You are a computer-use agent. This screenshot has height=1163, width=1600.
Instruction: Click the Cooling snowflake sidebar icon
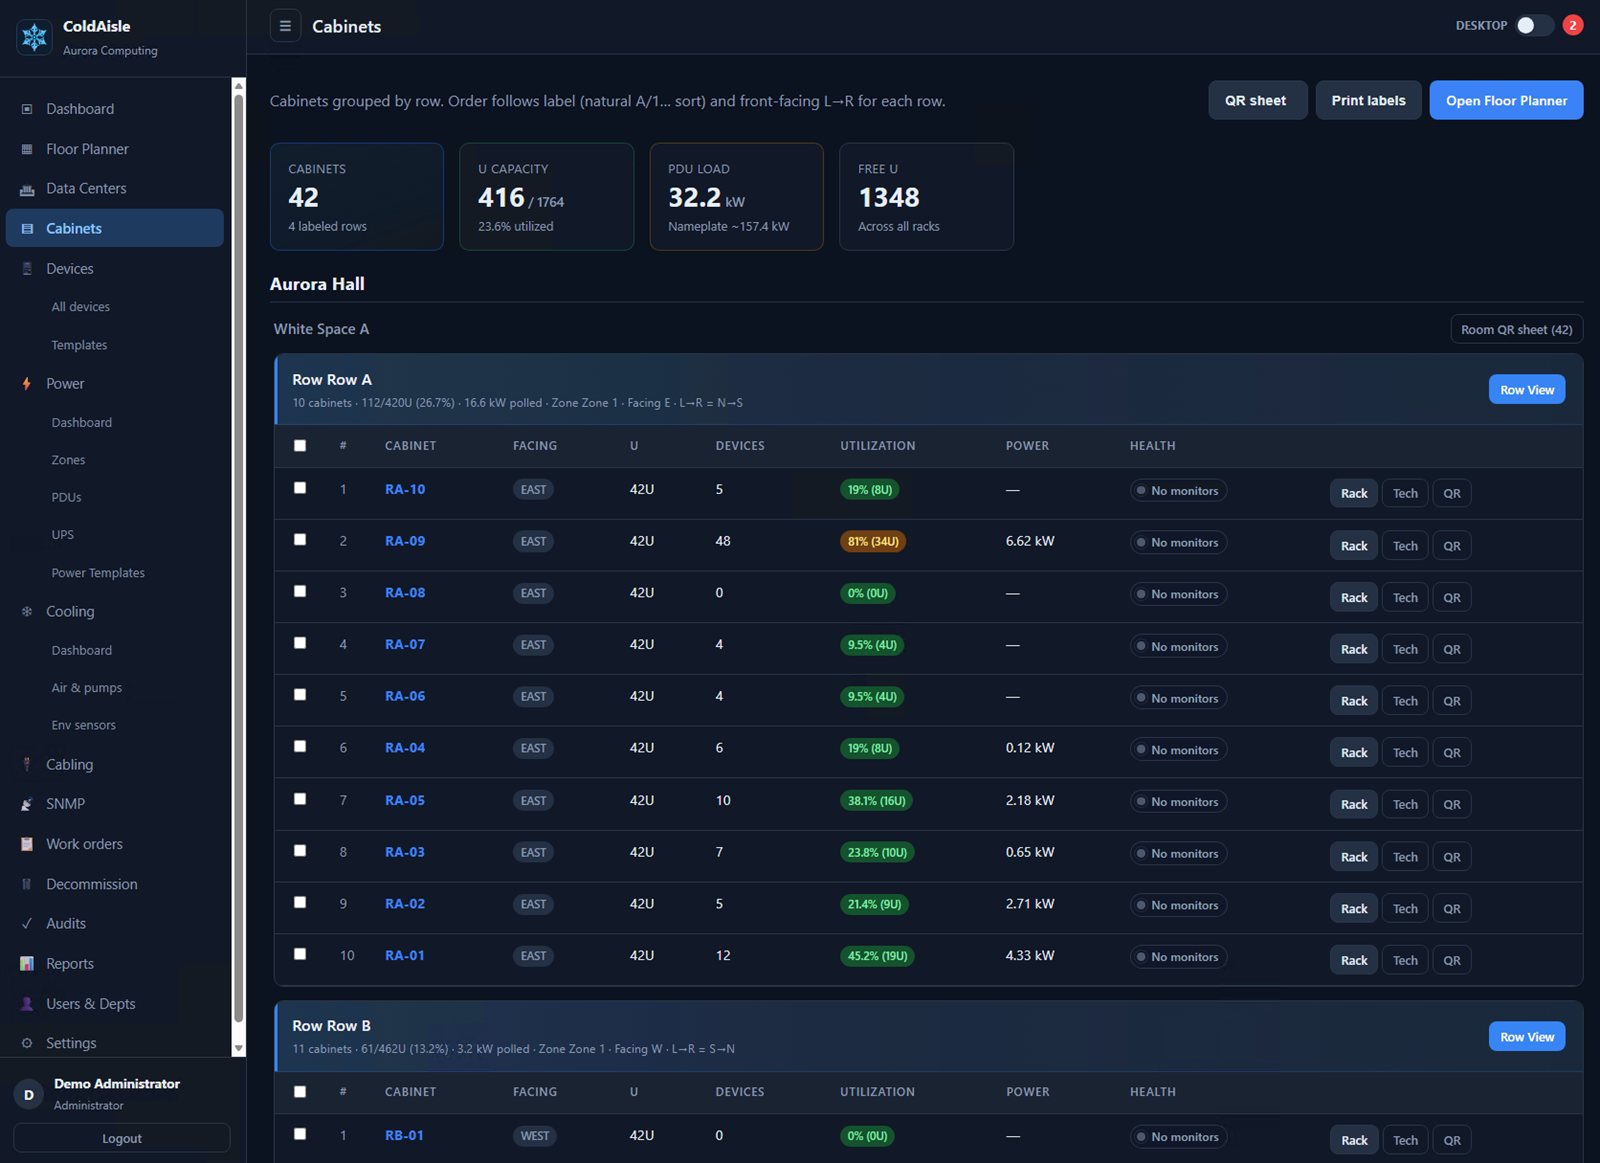27,612
